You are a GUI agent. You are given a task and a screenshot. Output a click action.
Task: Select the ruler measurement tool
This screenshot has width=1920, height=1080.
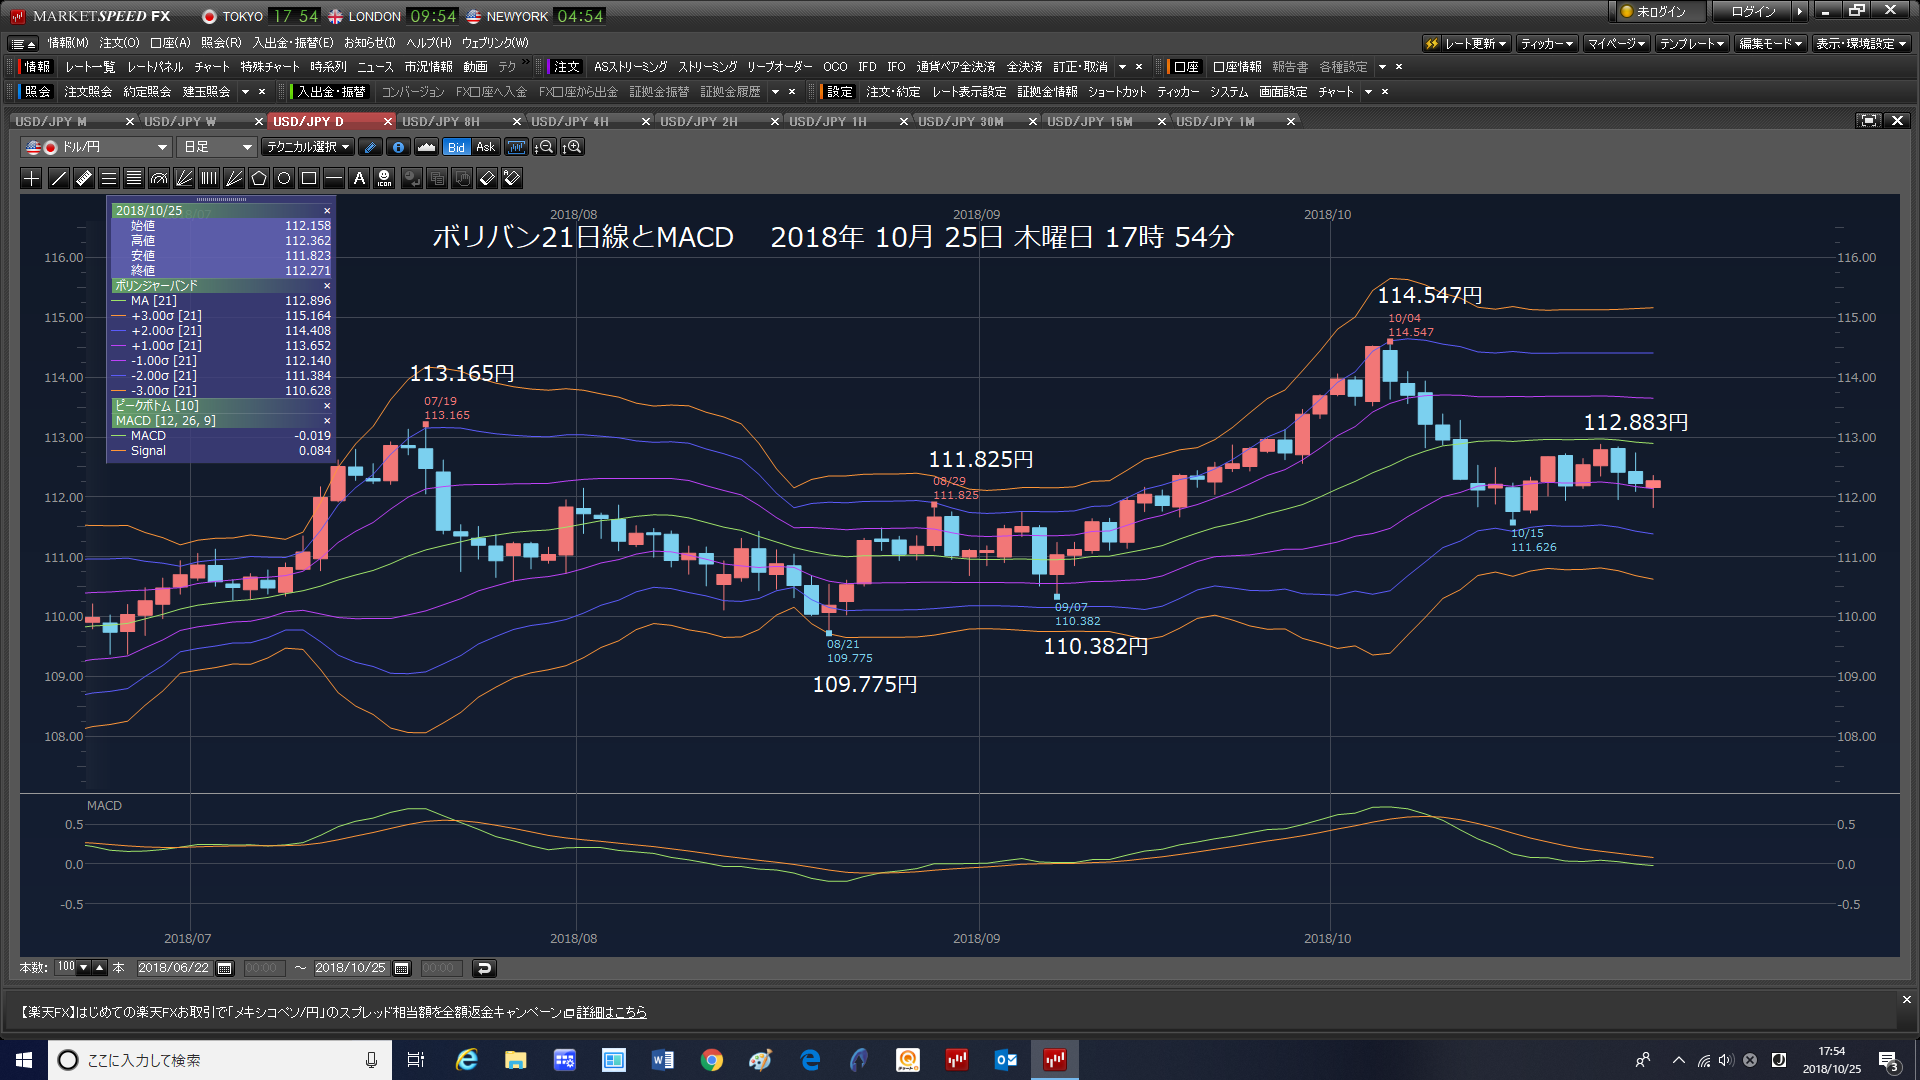pos(84,178)
